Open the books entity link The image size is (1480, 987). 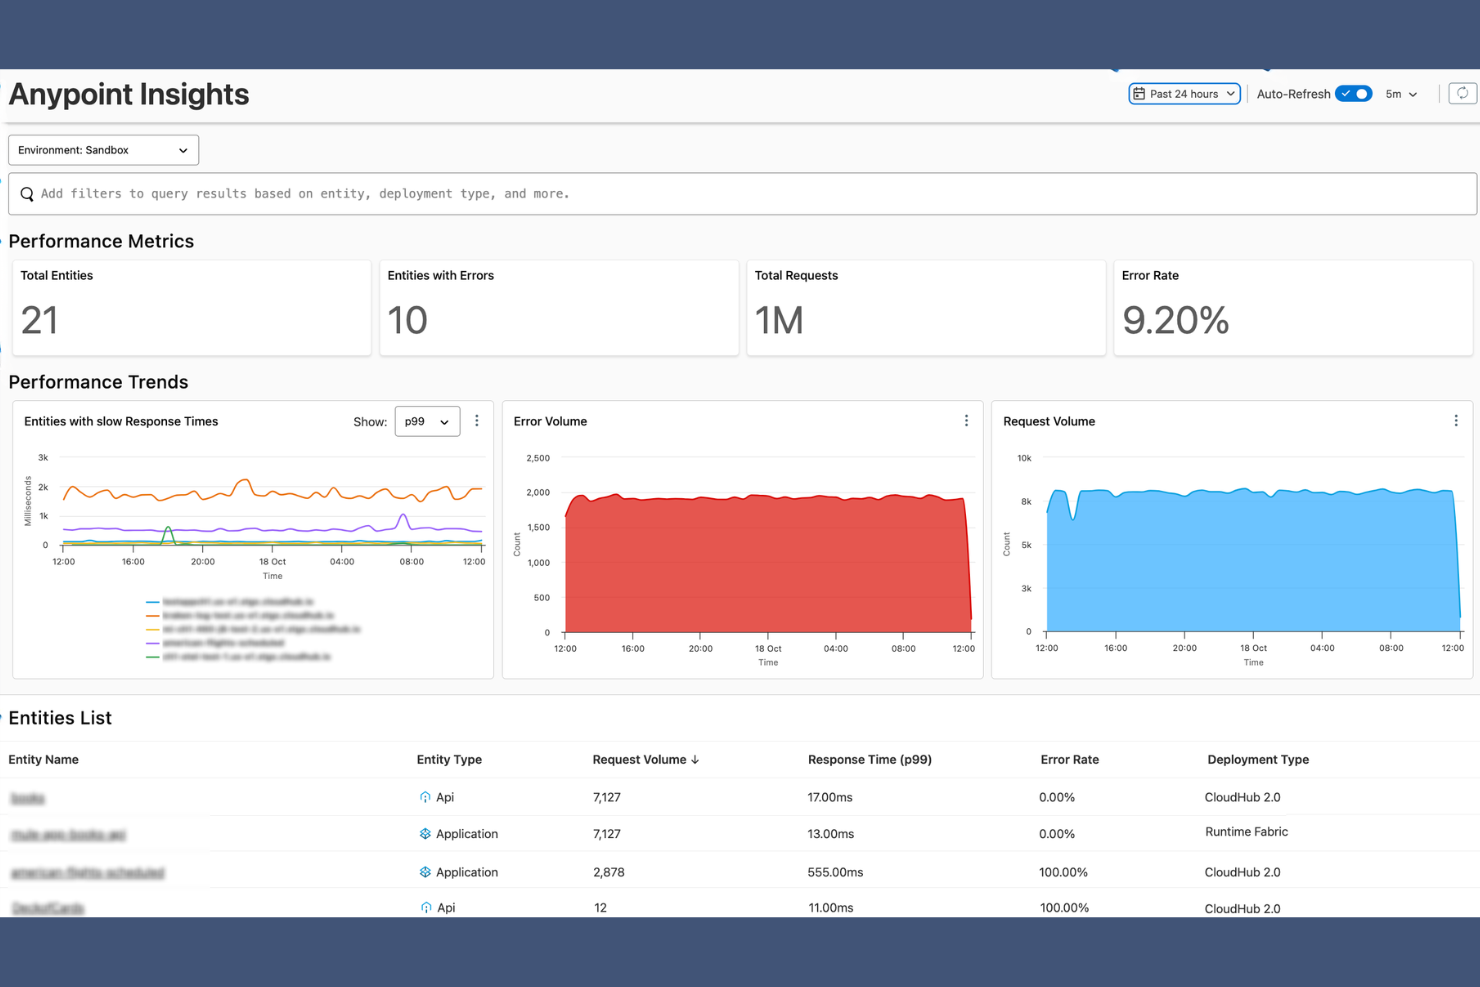tap(28, 798)
